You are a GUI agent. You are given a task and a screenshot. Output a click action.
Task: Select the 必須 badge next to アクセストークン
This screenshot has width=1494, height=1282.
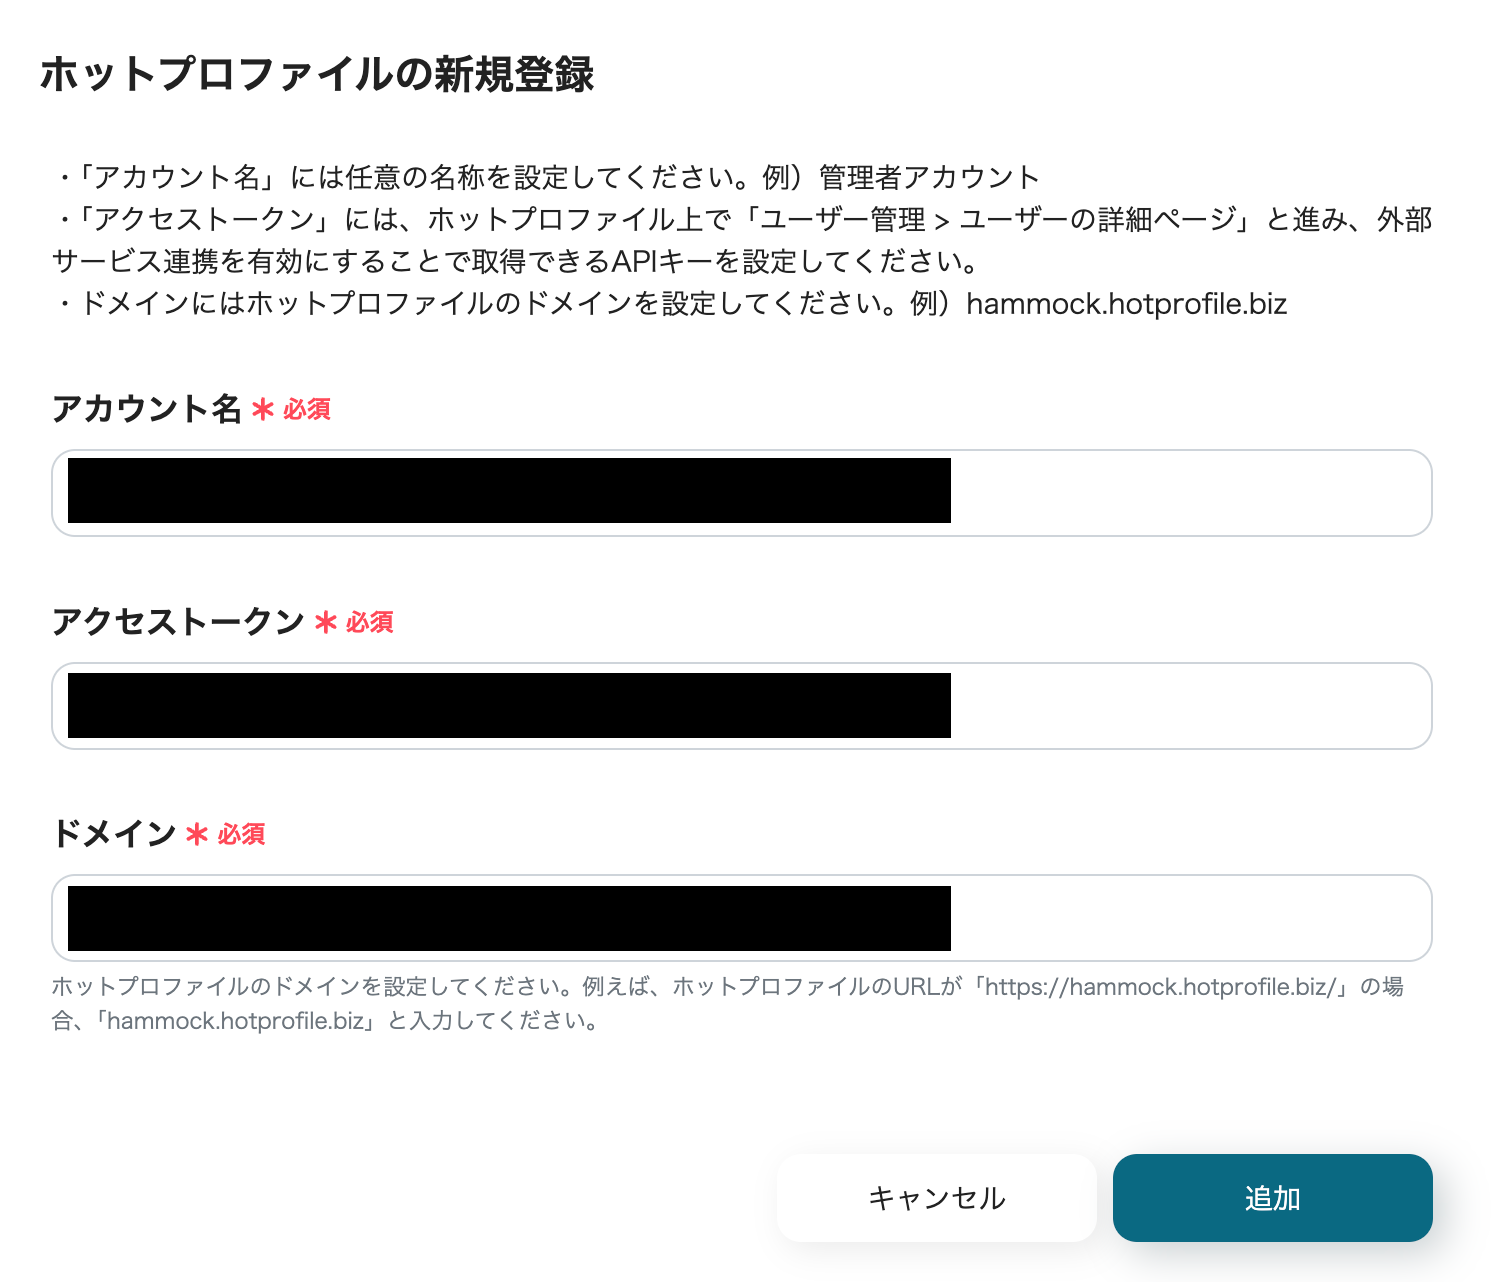[x=370, y=622]
